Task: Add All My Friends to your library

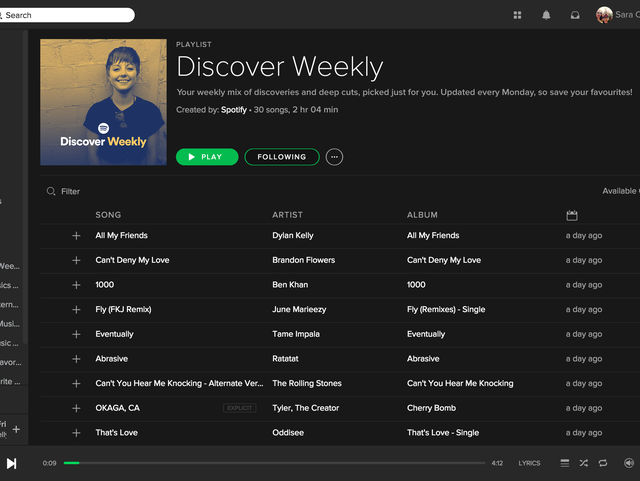Action: 76,236
